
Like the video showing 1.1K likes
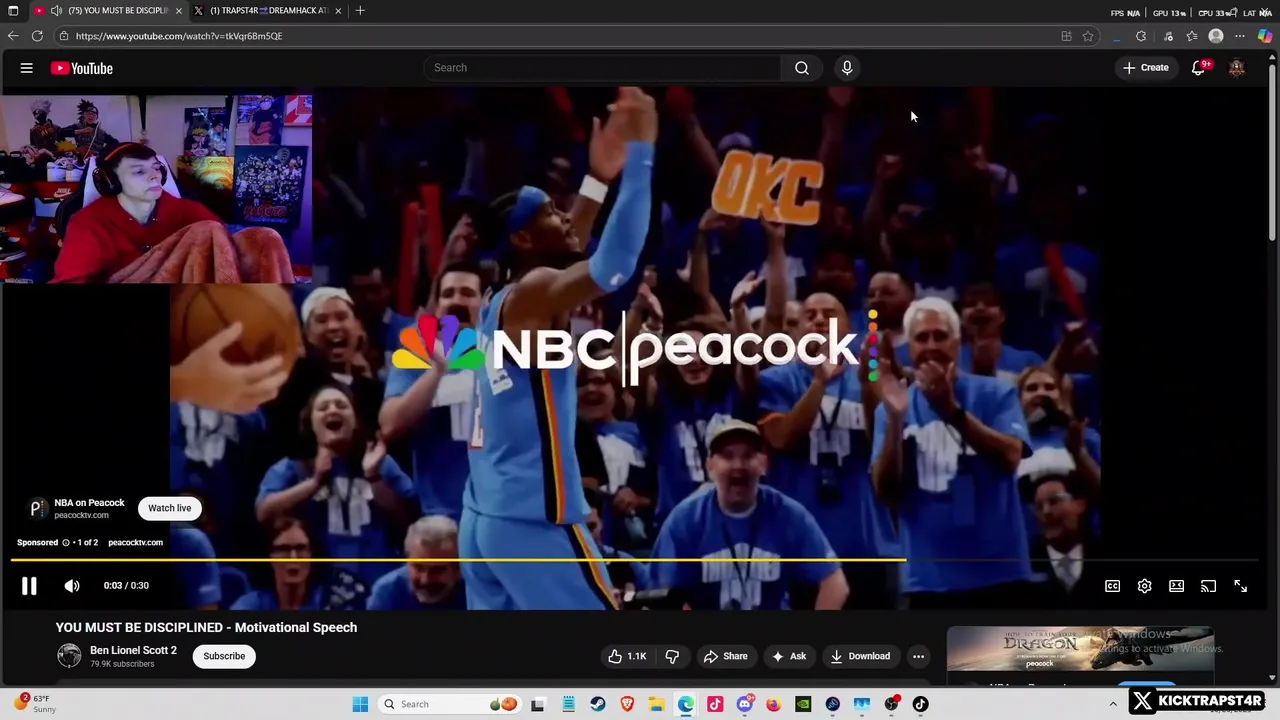pyautogui.click(x=628, y=656)
